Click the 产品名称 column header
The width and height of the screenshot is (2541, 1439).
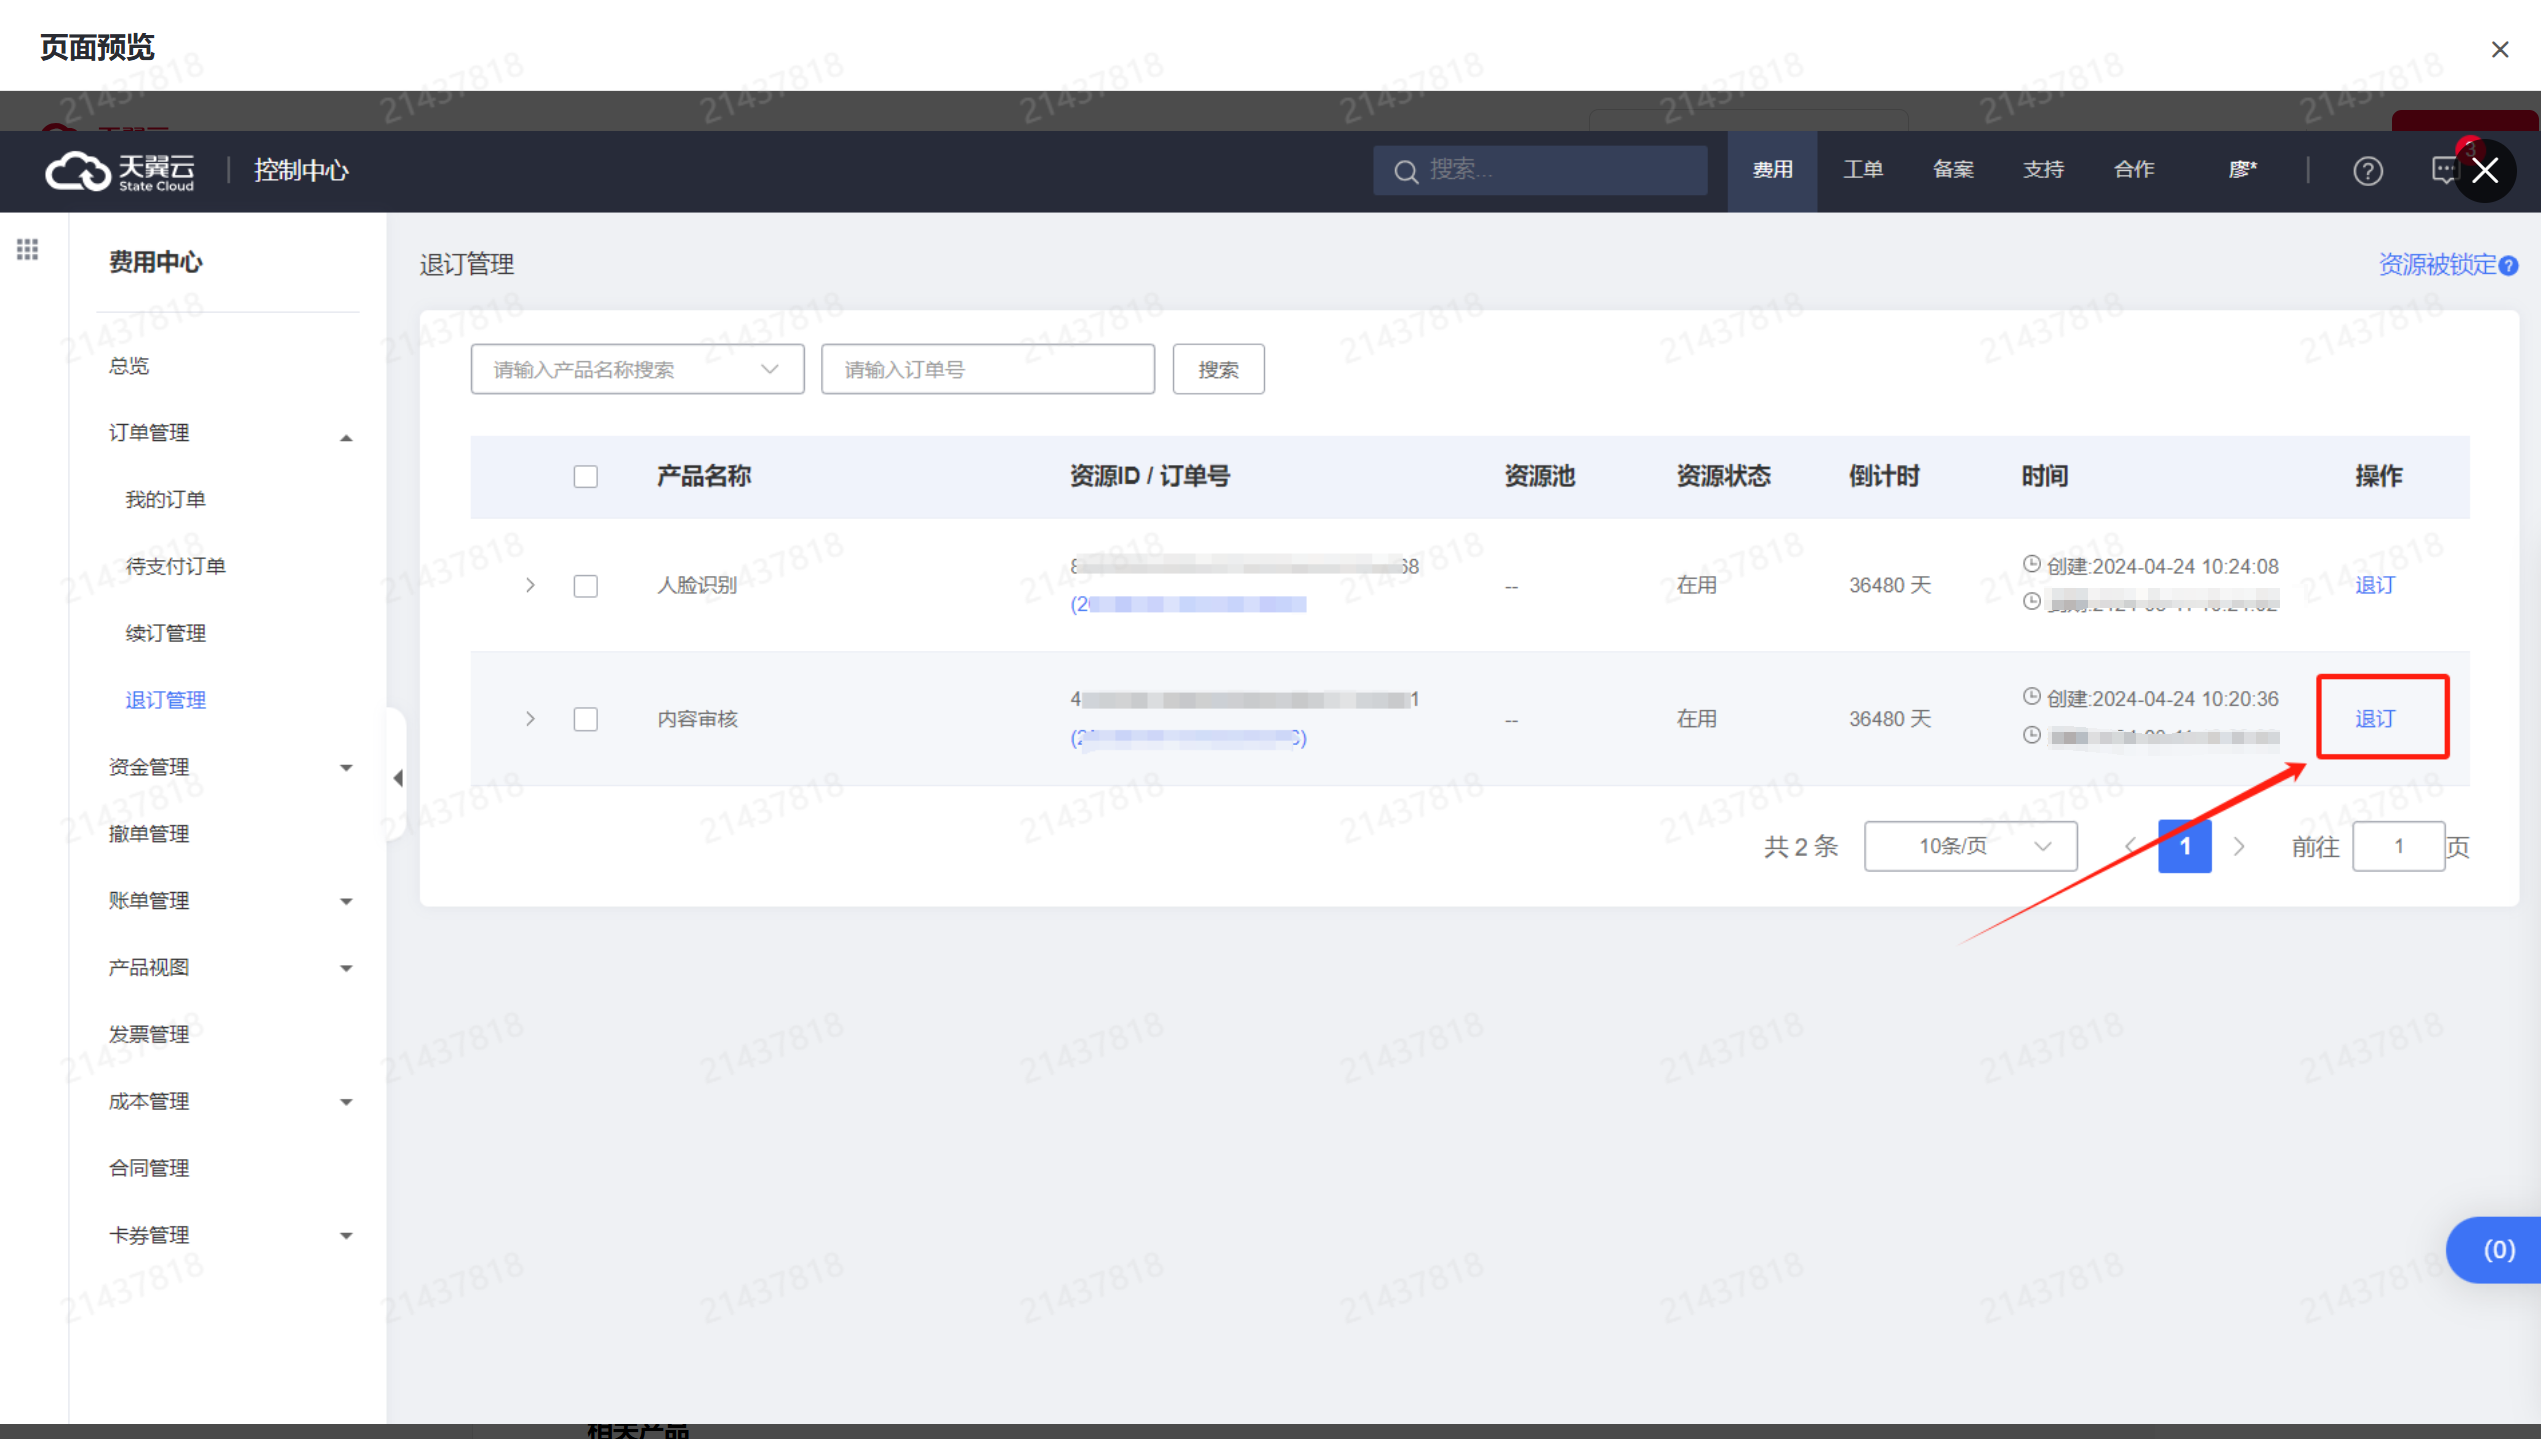(704, 477)
